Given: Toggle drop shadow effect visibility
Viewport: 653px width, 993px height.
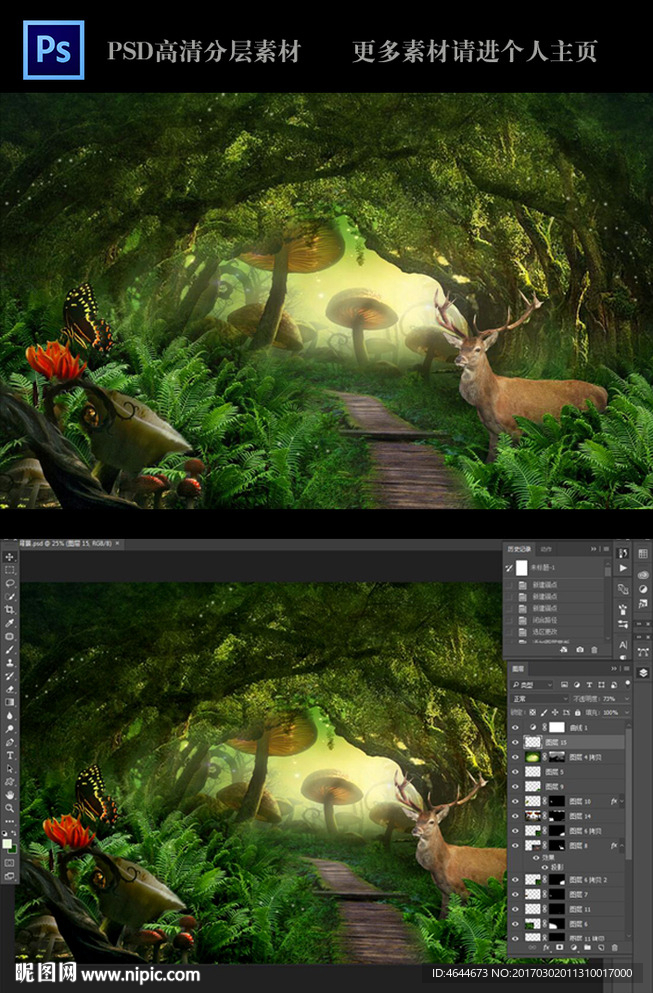Looking at the screenshot, I should pyautogui.click(x=545, y=868).
